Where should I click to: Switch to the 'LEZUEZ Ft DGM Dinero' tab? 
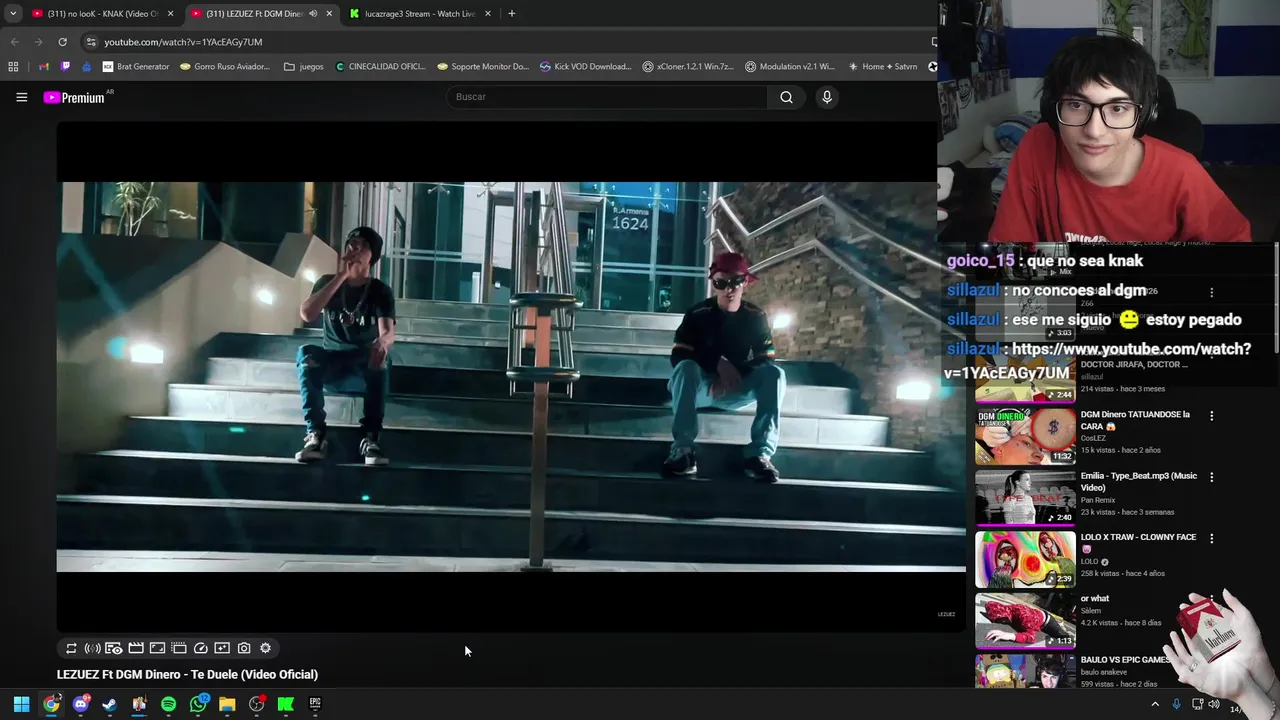[262, 14]
